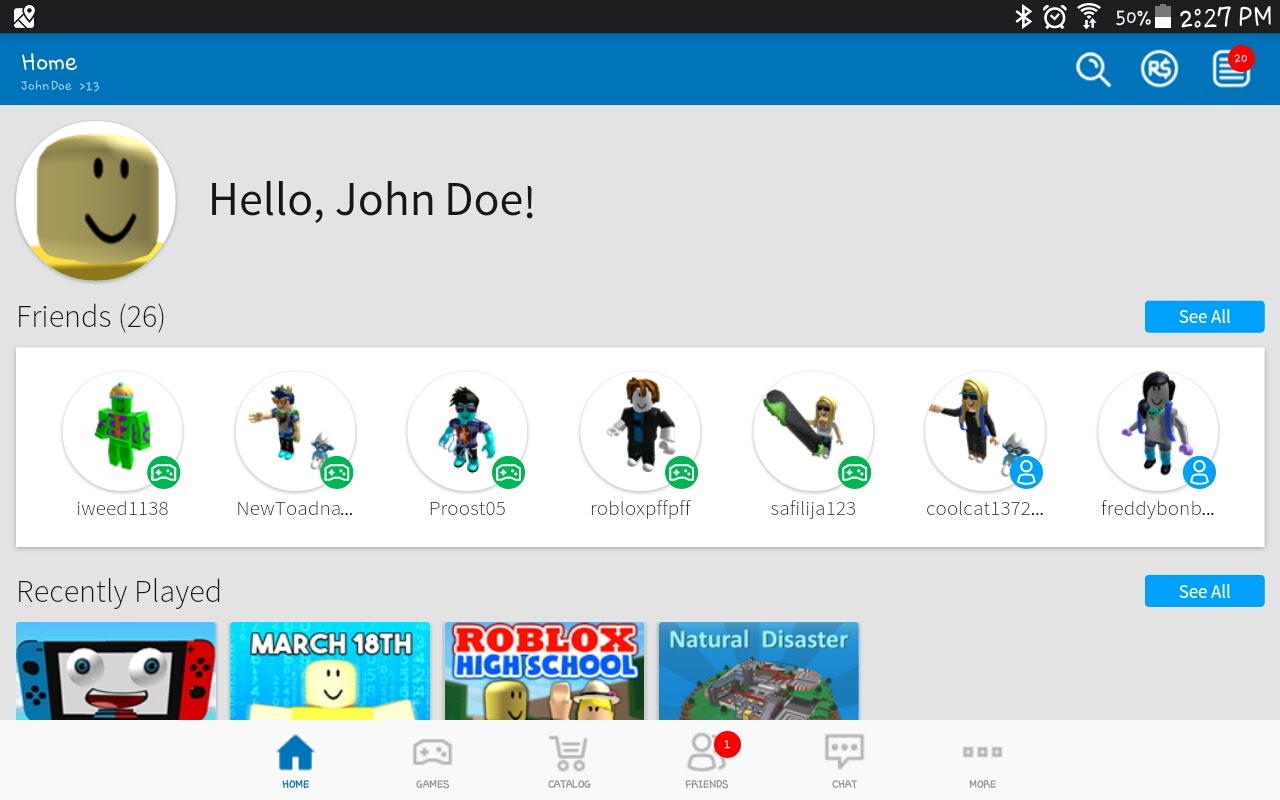Open the notifications feed icon with badge 20
The width and height of the screenshot is (1280, 800).
click(x=1232, y=68)
